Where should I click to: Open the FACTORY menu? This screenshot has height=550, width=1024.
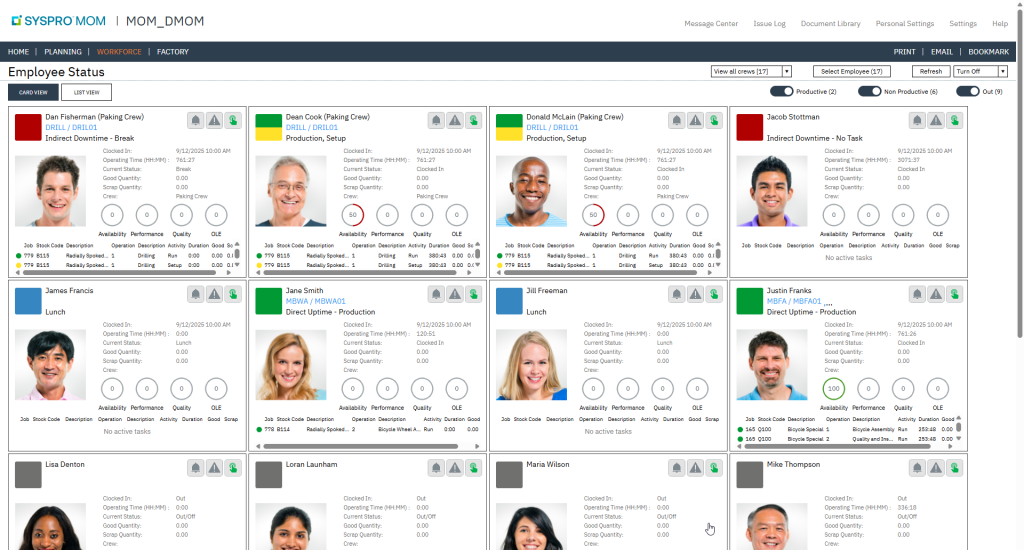(x=172, y=52)
